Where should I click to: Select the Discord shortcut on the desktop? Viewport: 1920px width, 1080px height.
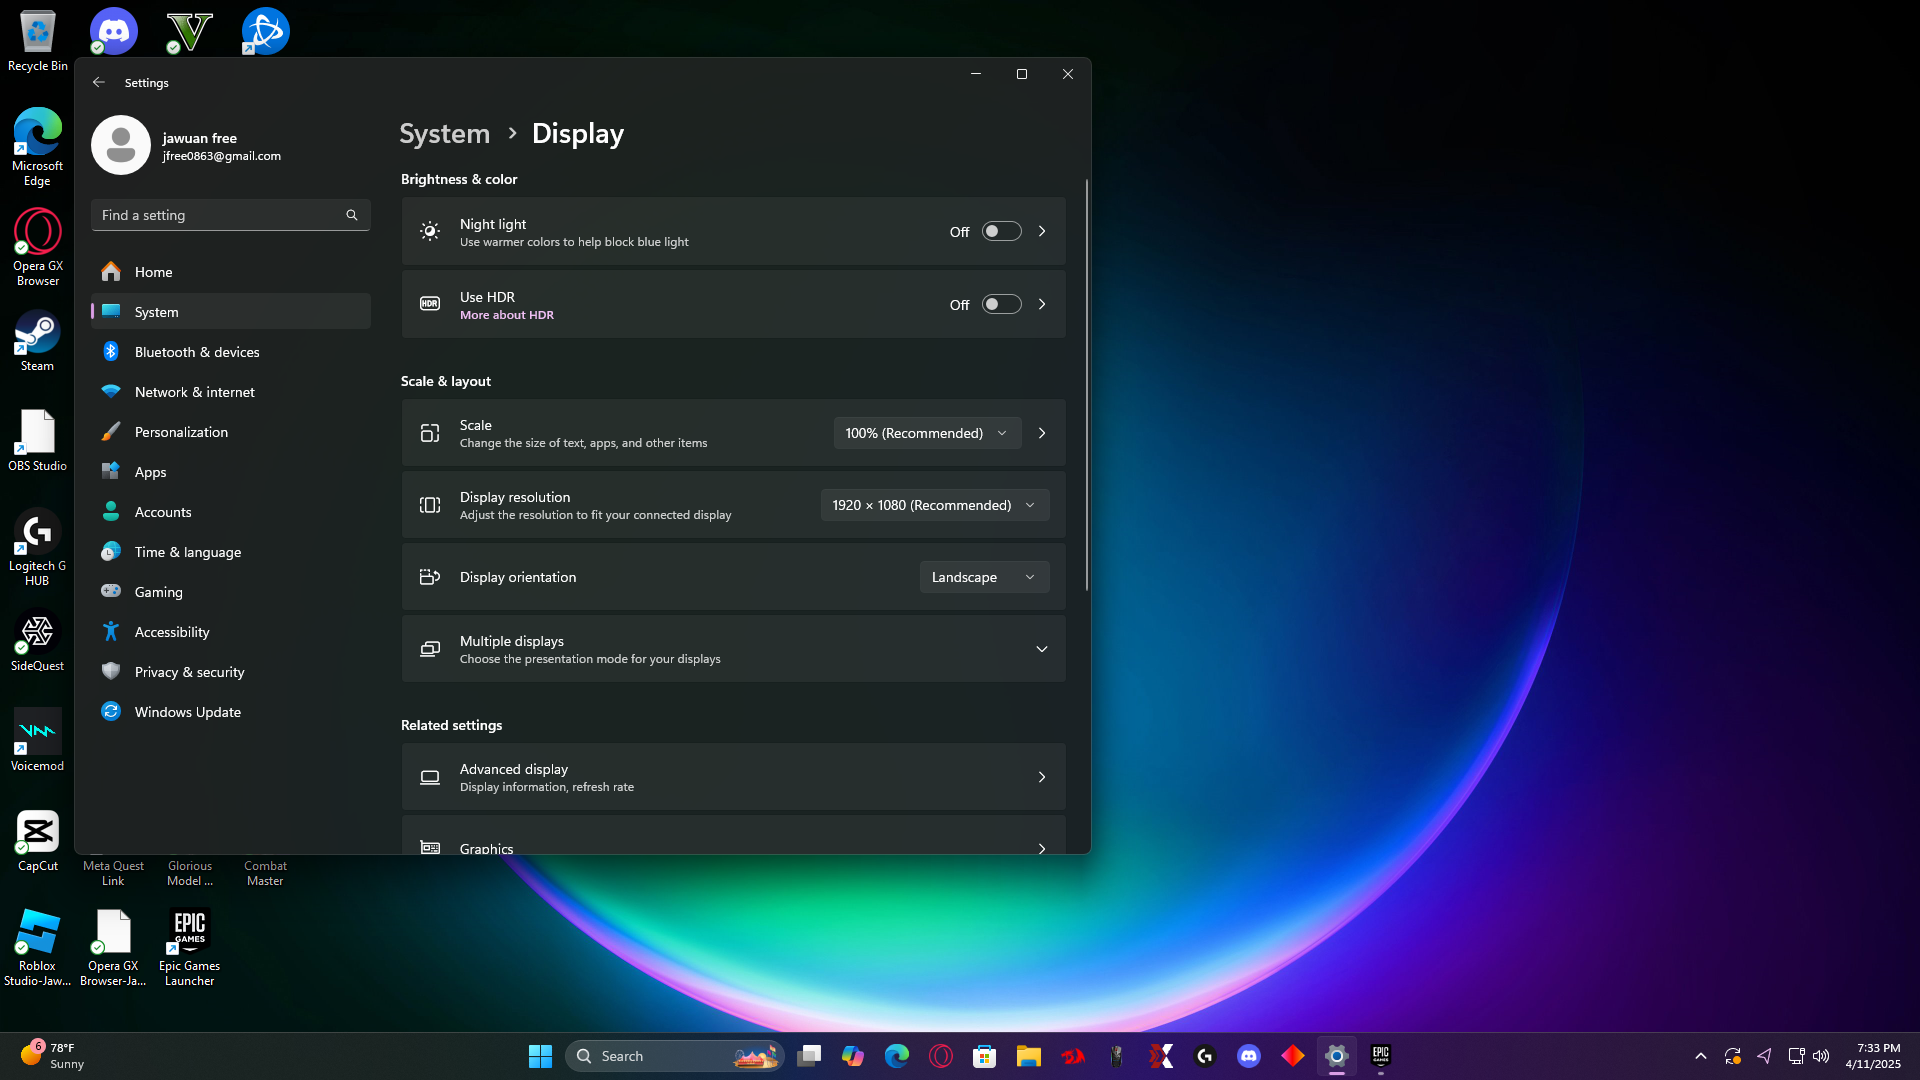pos(113,31)
